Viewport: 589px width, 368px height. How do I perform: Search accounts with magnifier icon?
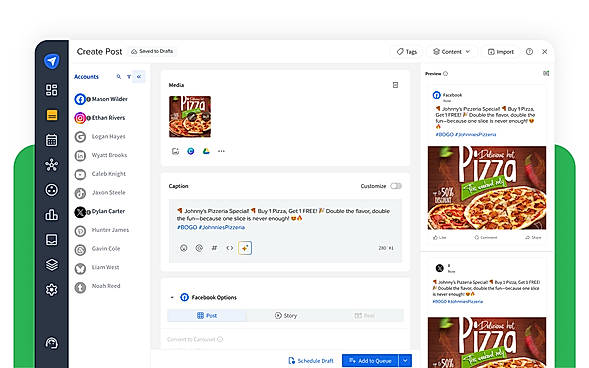tap(119, 77)
